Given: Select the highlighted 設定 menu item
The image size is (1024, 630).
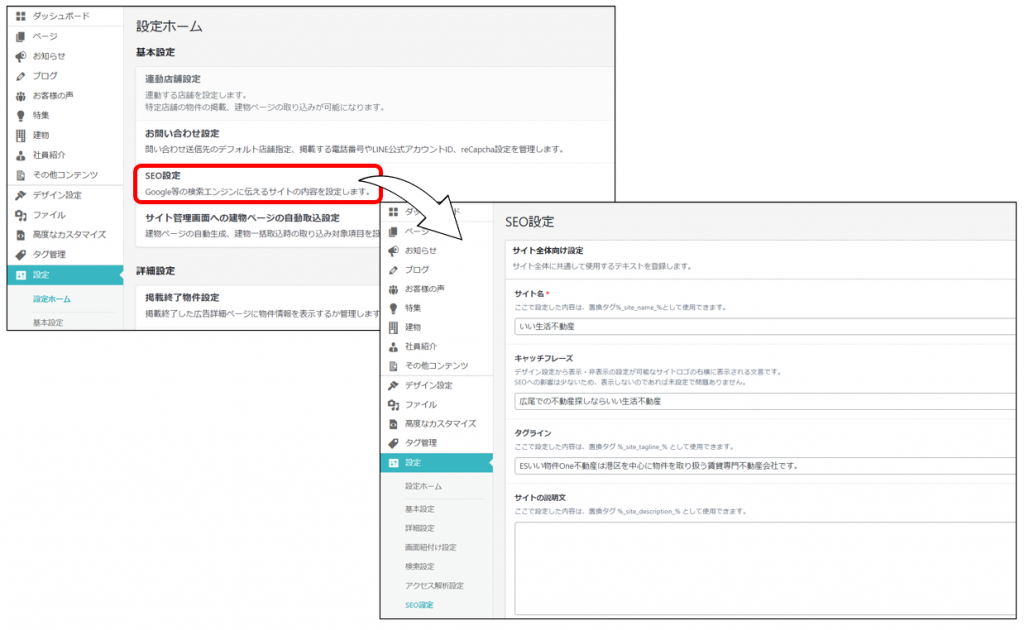Looking at the screenshot, I should pyautogui.click(x=60, y=274).
